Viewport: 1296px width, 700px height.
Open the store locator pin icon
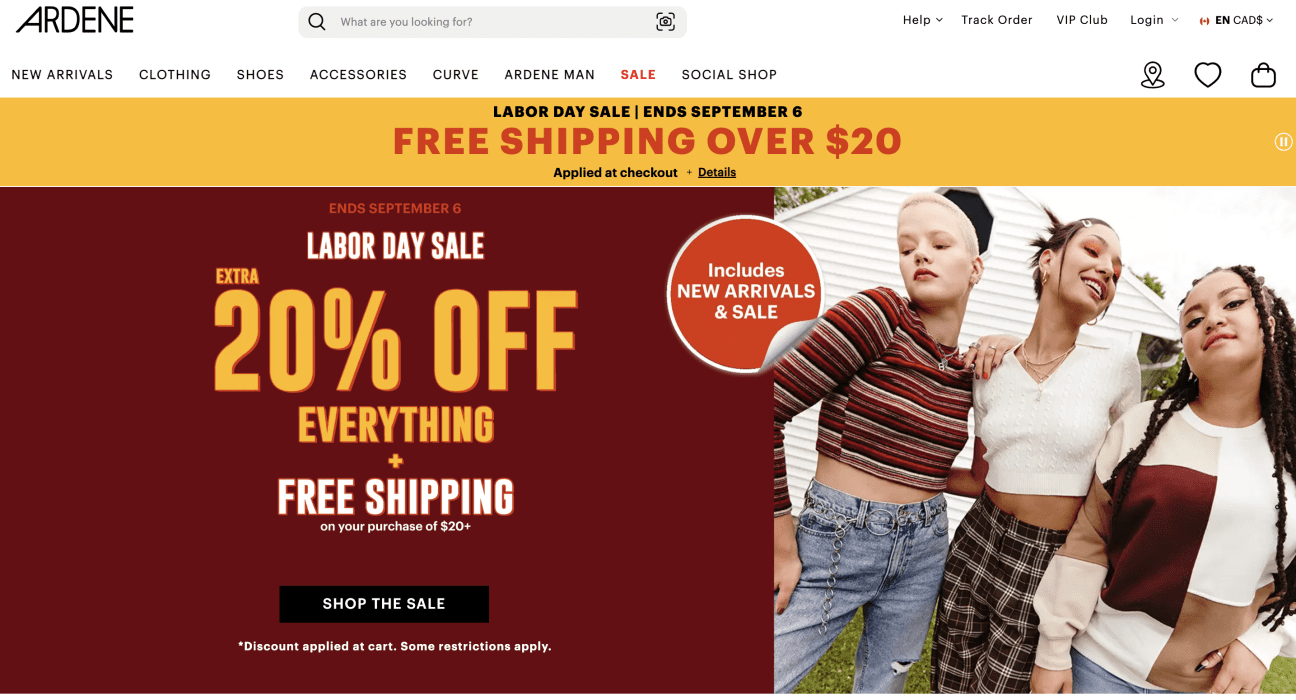(1153, 75)
